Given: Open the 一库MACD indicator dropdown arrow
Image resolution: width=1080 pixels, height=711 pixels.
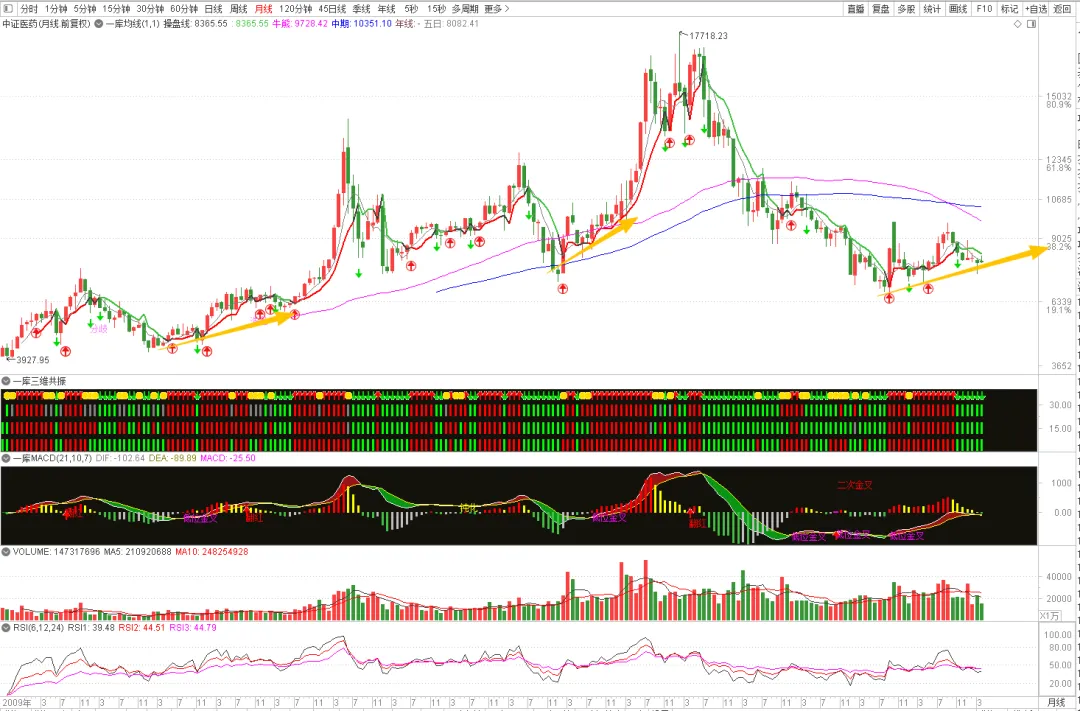Looking at the screenshot, I should point(6,458).
